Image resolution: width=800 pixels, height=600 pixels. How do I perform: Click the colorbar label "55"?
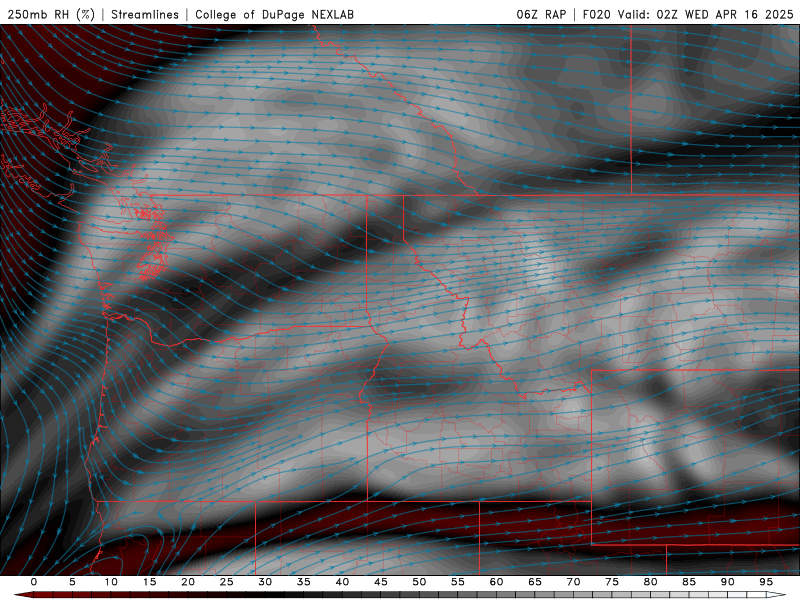pyautogui.click(x=458, y=582)
